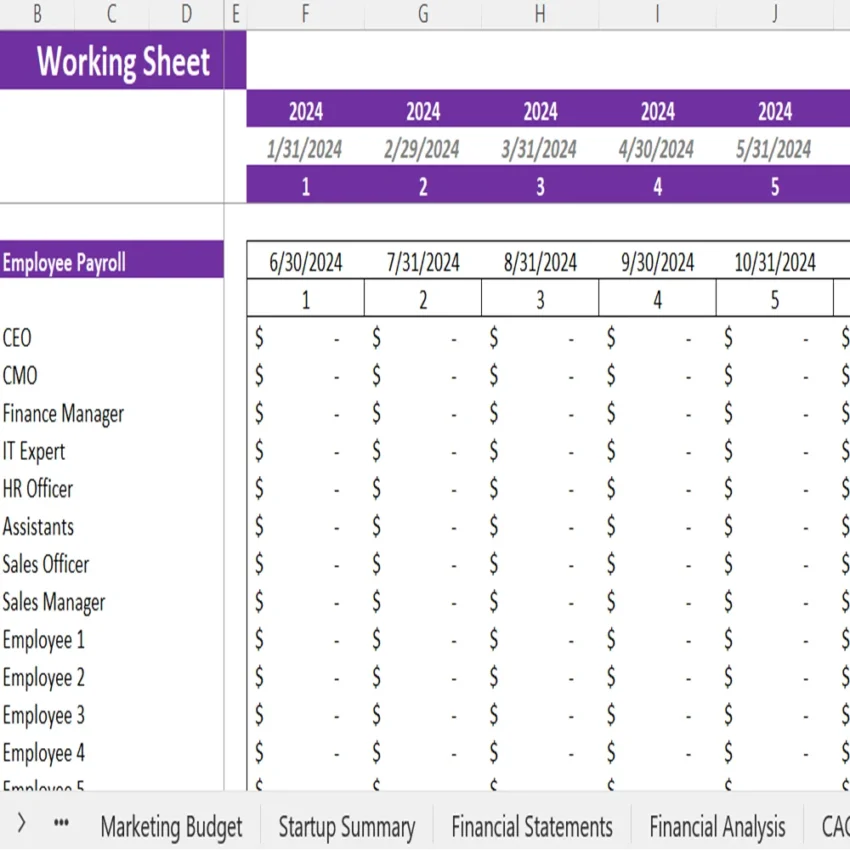Select the CEO payroll cell under 6/30/2024
The width and height of the screenshot is (850, 850).
point(304,338)
